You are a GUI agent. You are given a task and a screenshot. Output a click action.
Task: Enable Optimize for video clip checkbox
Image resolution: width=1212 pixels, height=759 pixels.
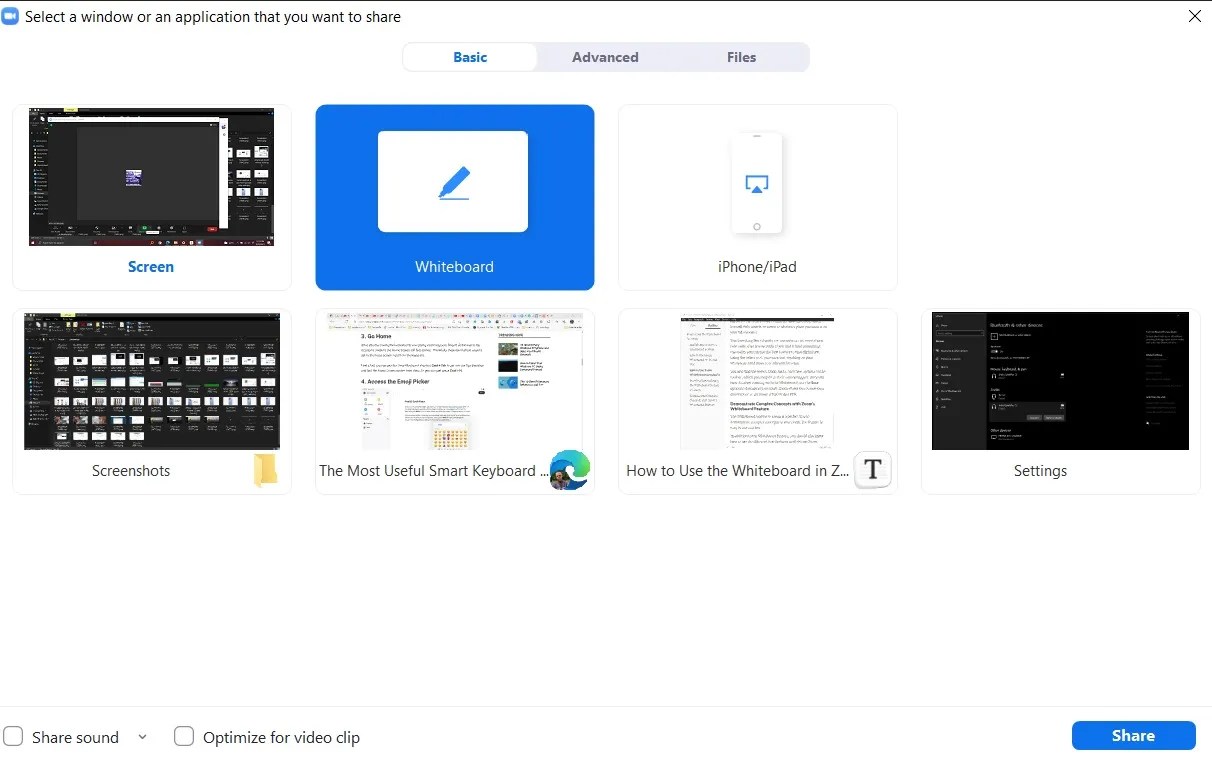184,737
